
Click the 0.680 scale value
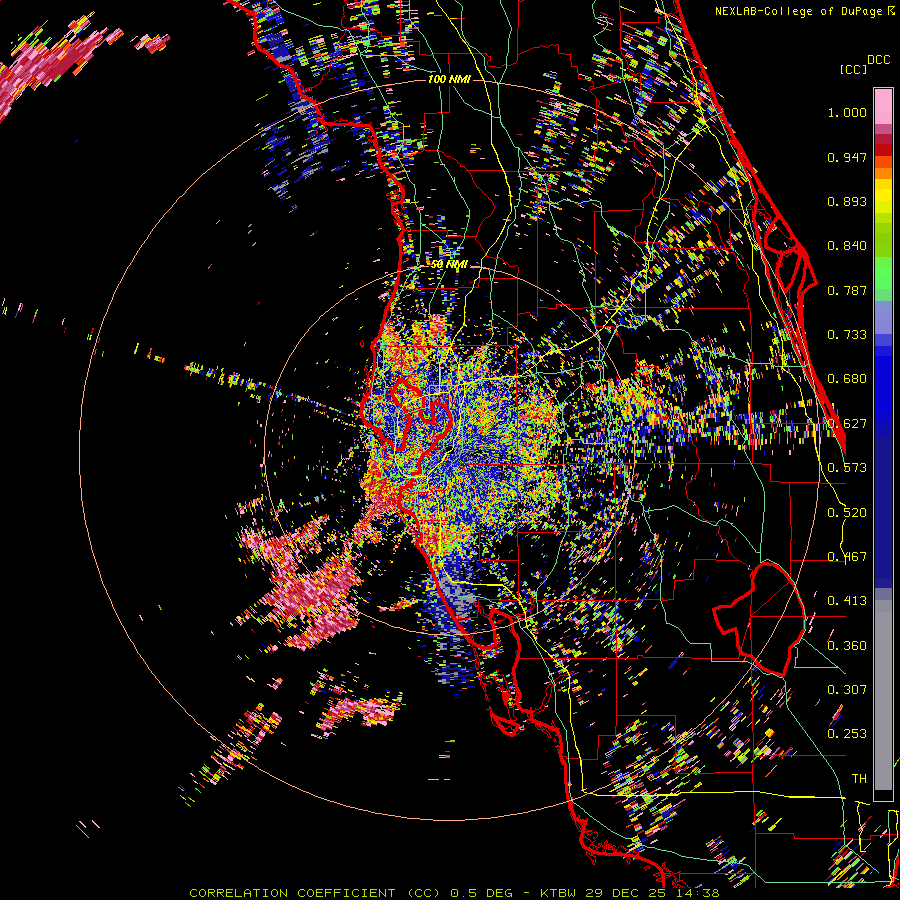pyautogui.click(x=847, y=379)
